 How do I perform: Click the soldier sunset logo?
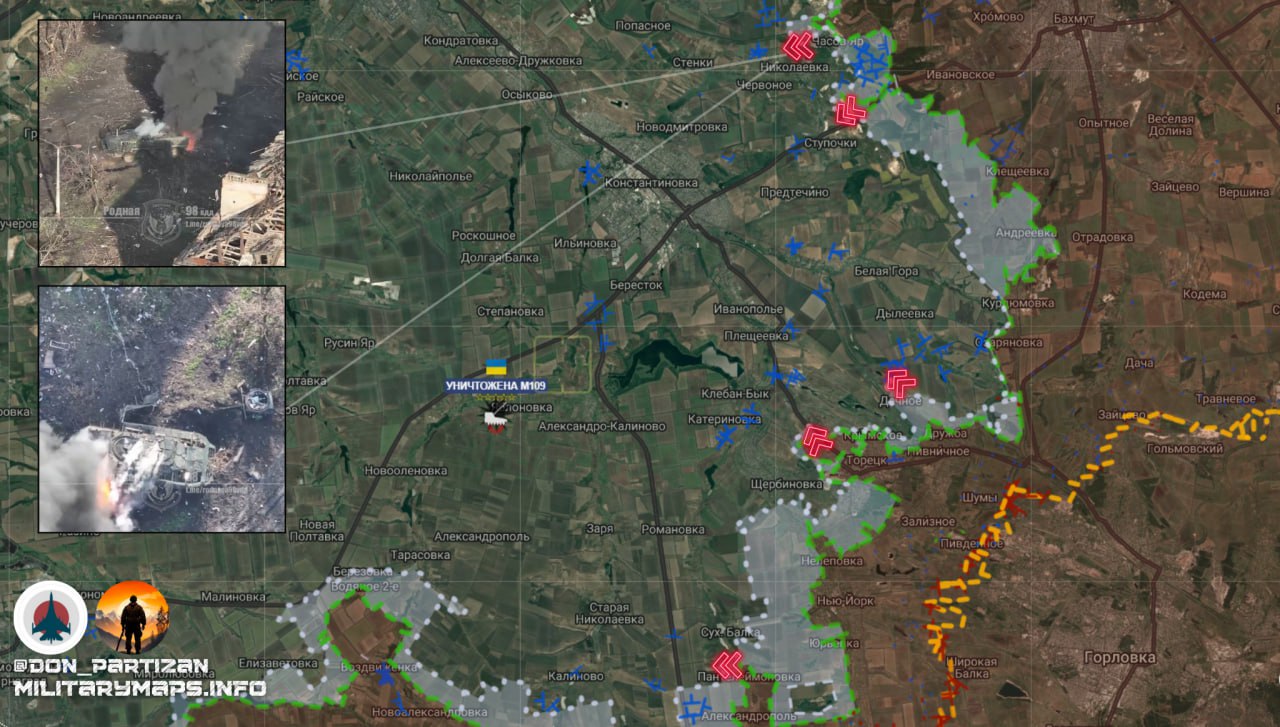click(x=132, y=616)
